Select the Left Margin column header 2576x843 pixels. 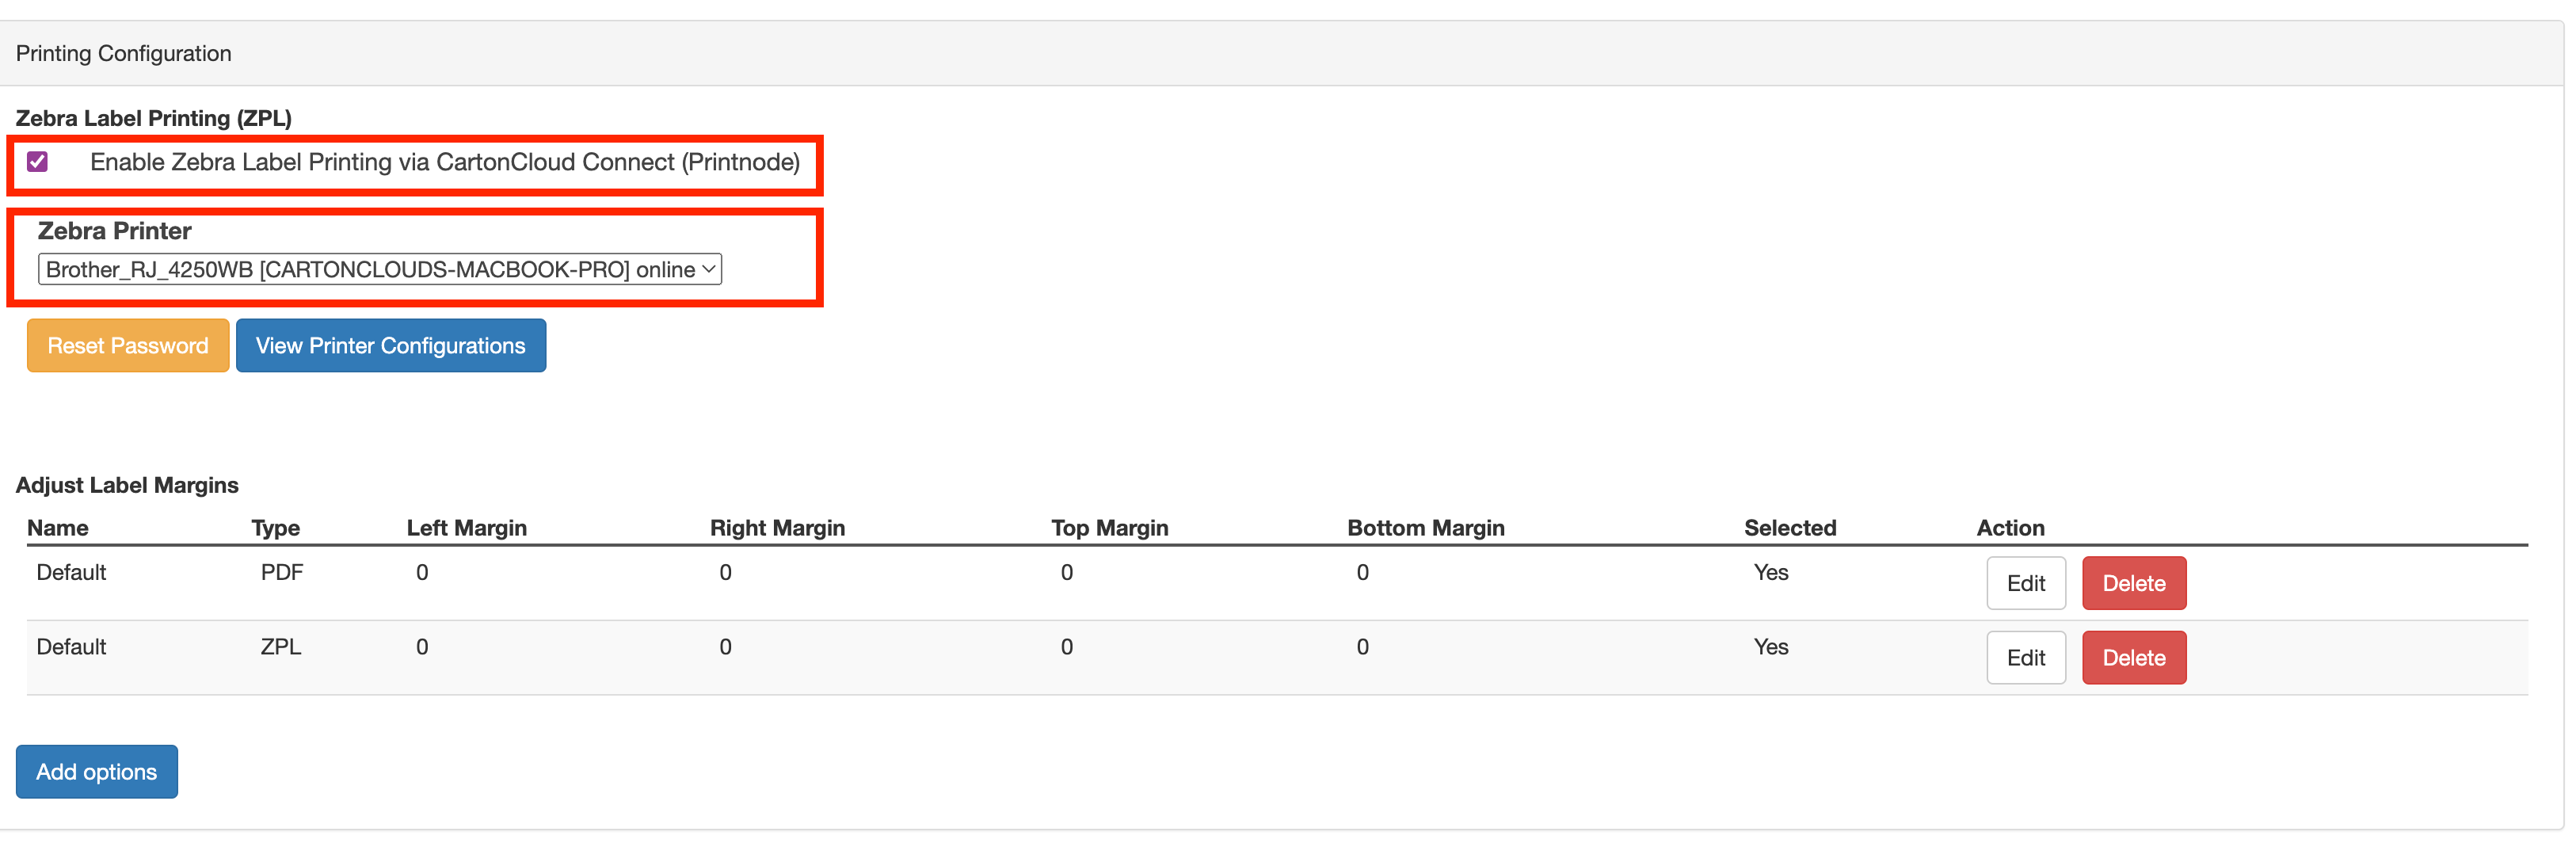pyautogui.click(x=466, y=528)
